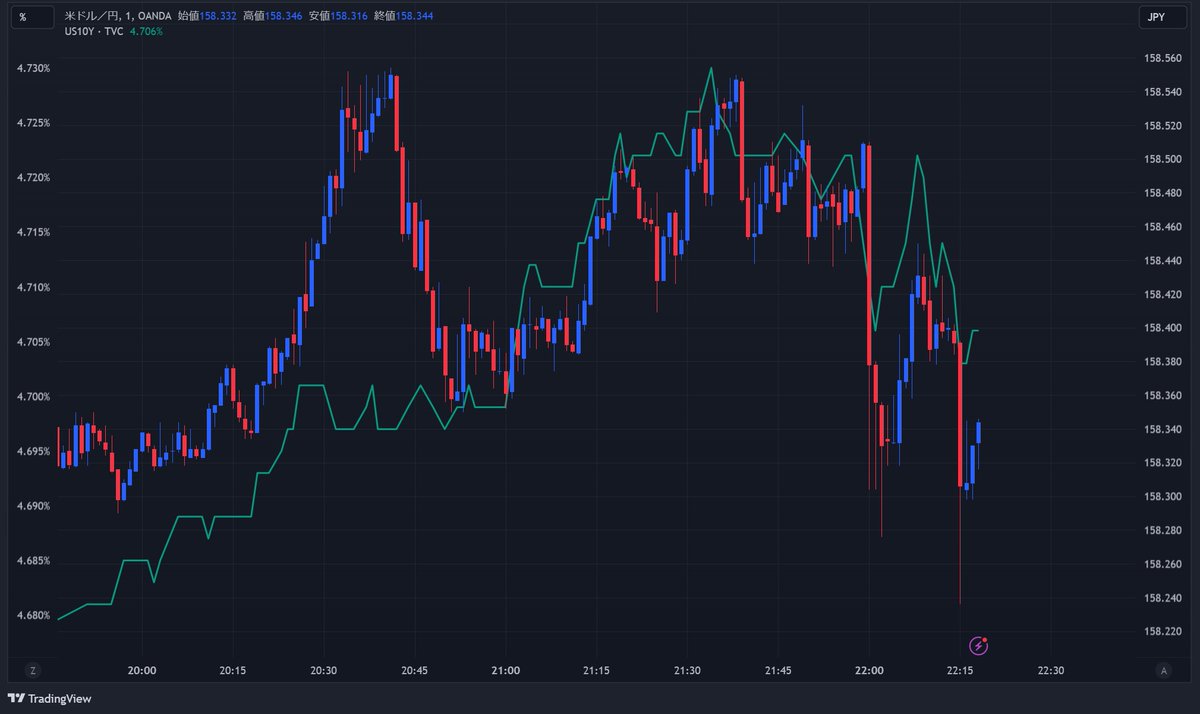Click the TradingView logo in the corner
Image resolution: width=1200 pixels, height=714 pixels.
click(x=48, y=699)
